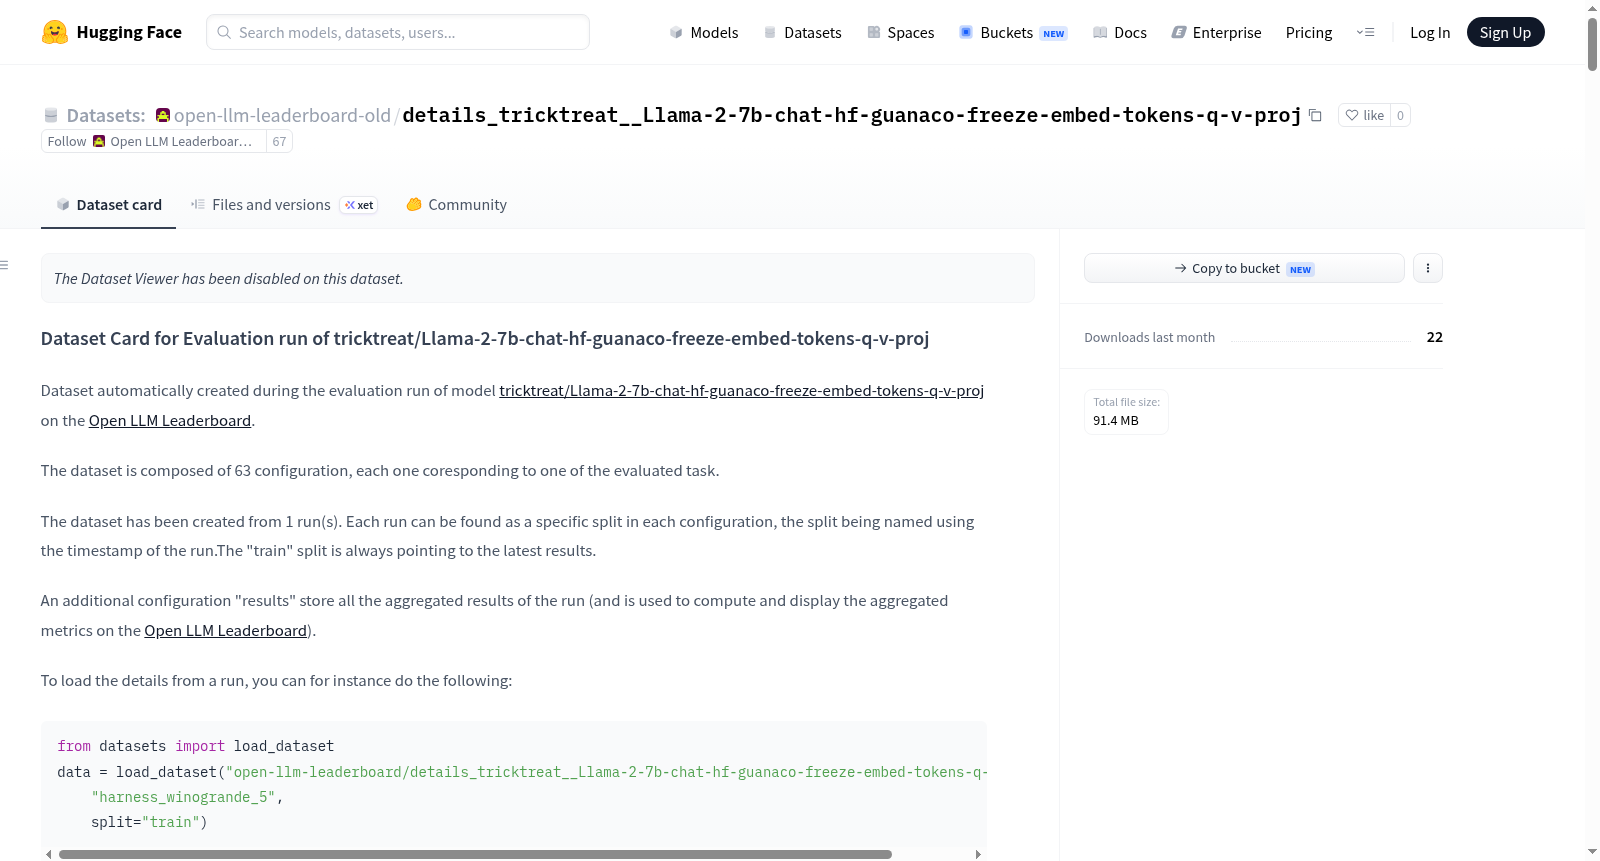Viewport: 1600px width, 861px height.
Task: Click the page vertical scrollbar
Action: (x=1592, y=44)
